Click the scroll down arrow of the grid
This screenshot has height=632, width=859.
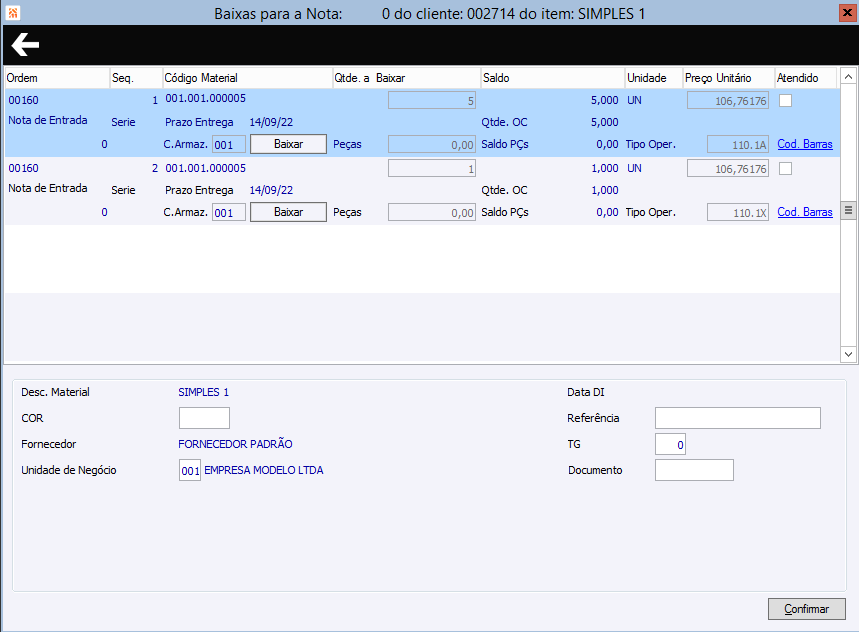(x=848, y=354)
